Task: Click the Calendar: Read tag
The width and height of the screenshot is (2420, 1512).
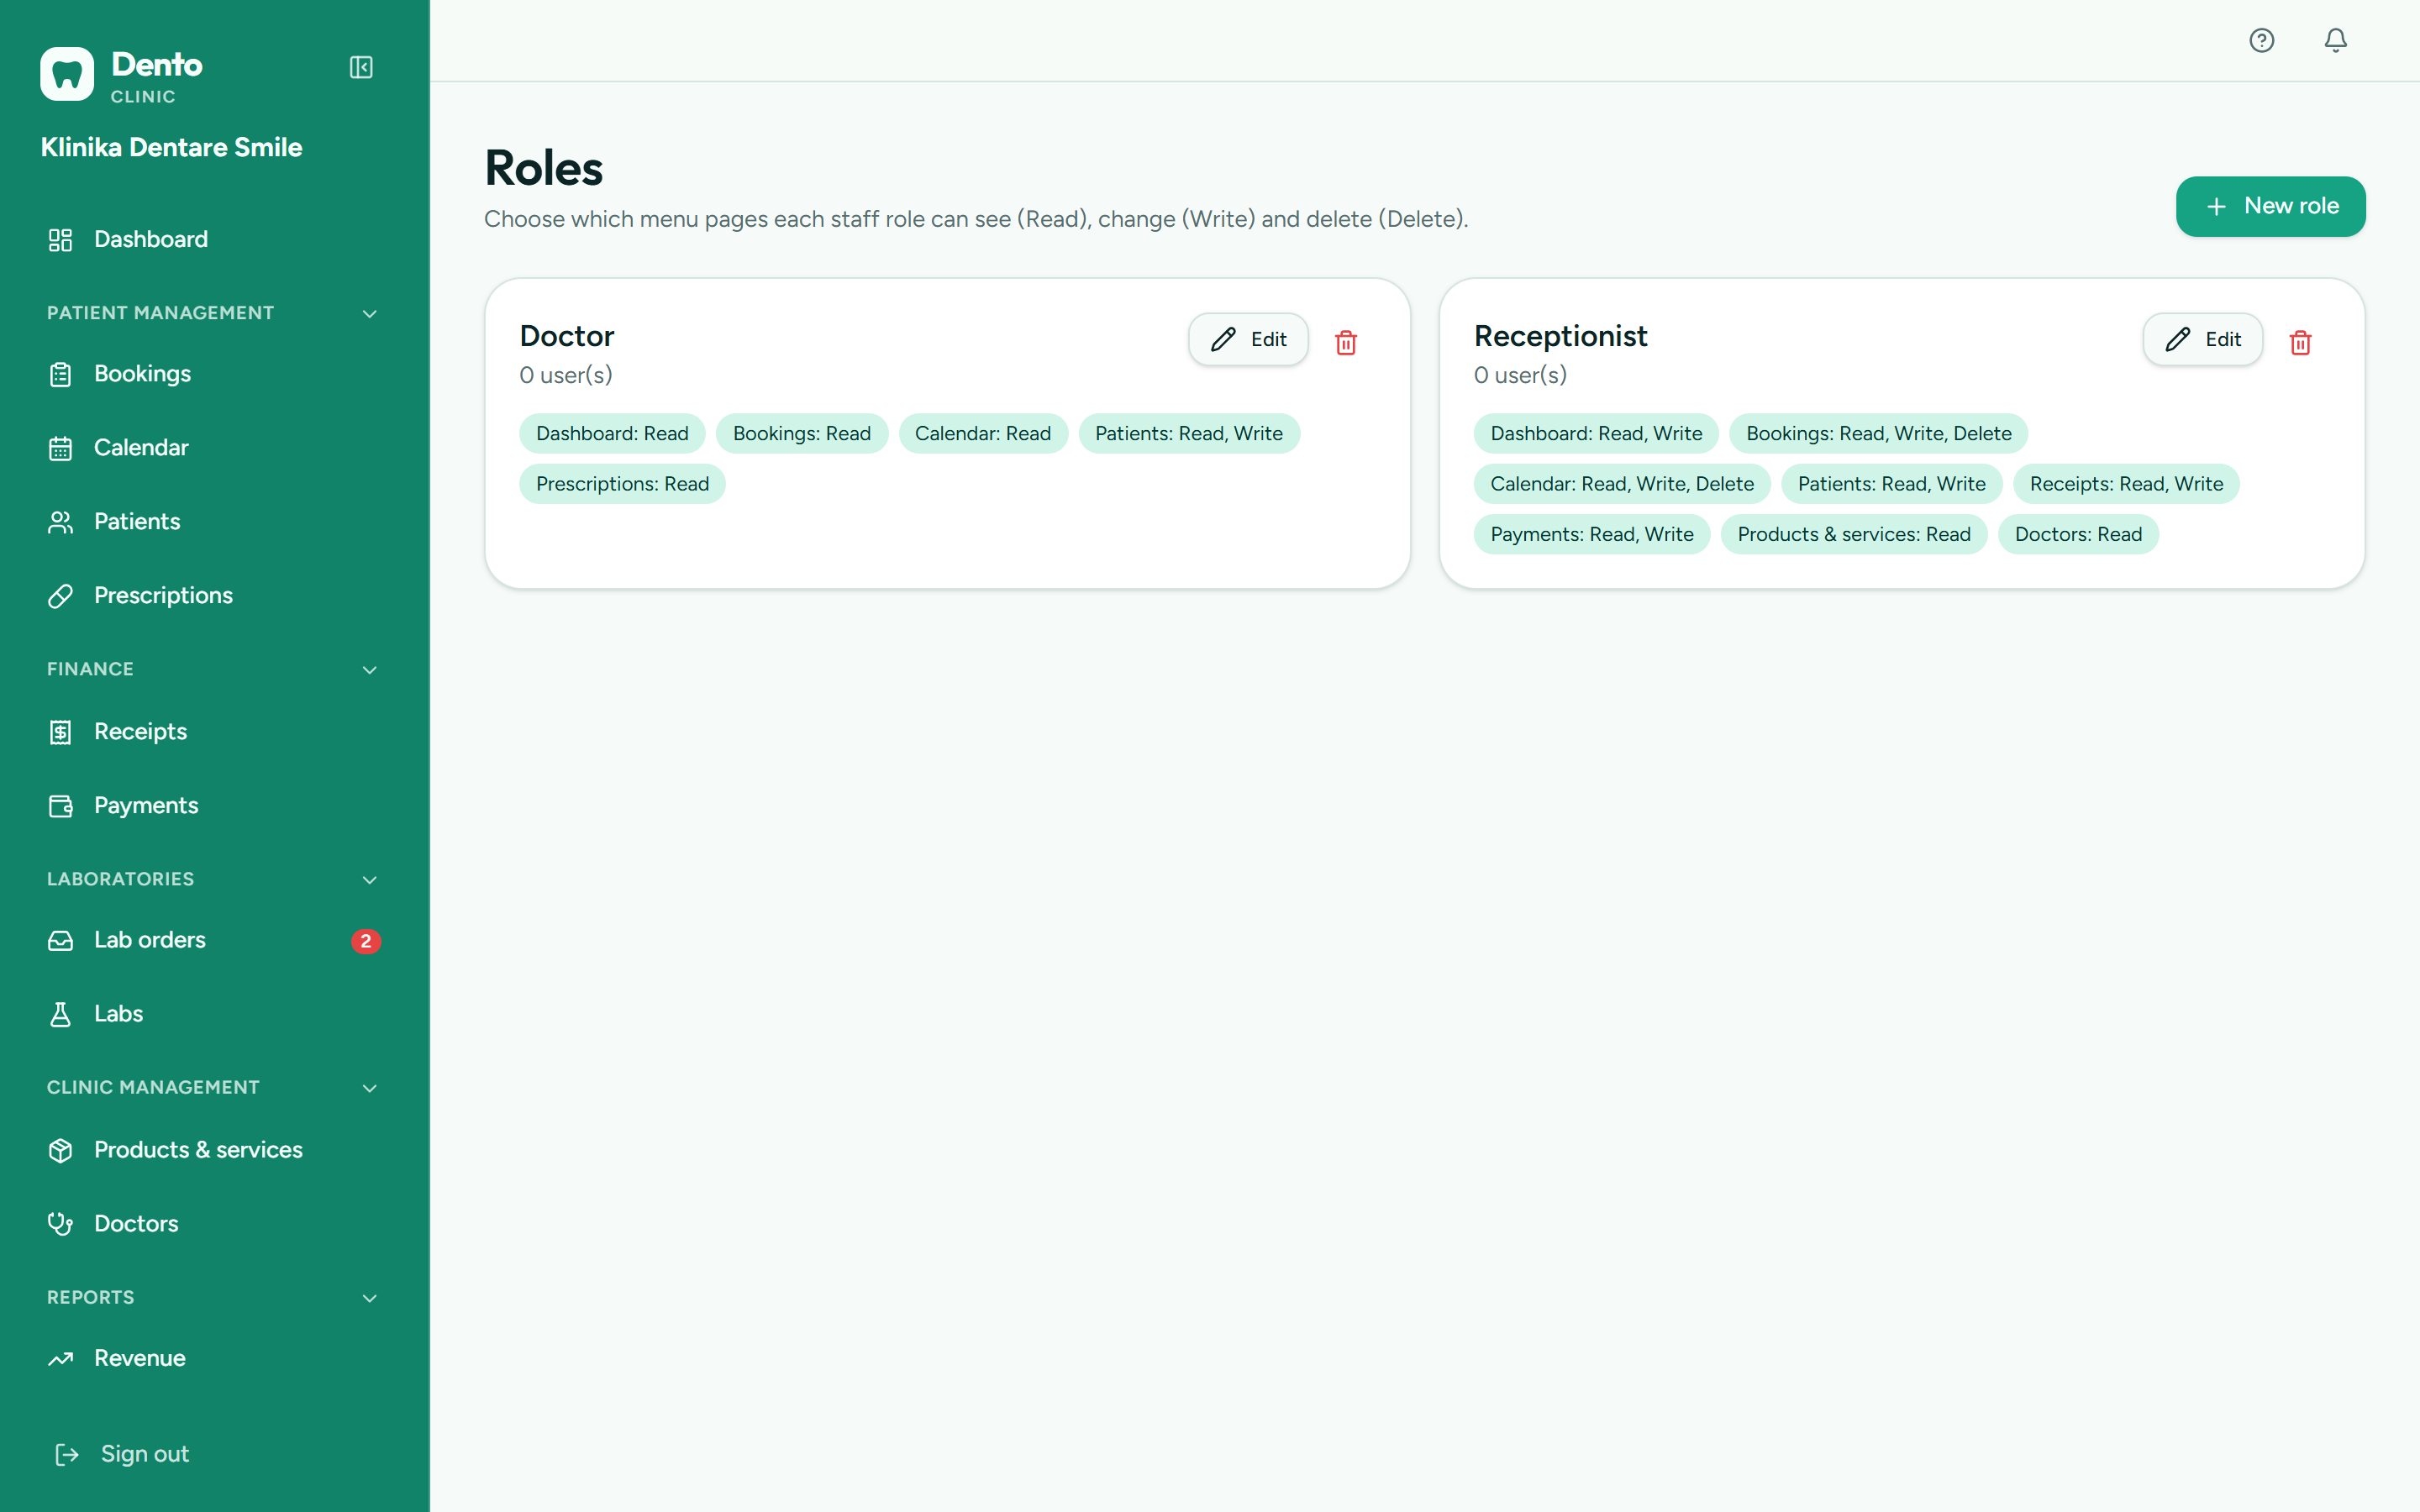Action: point(983,434)
